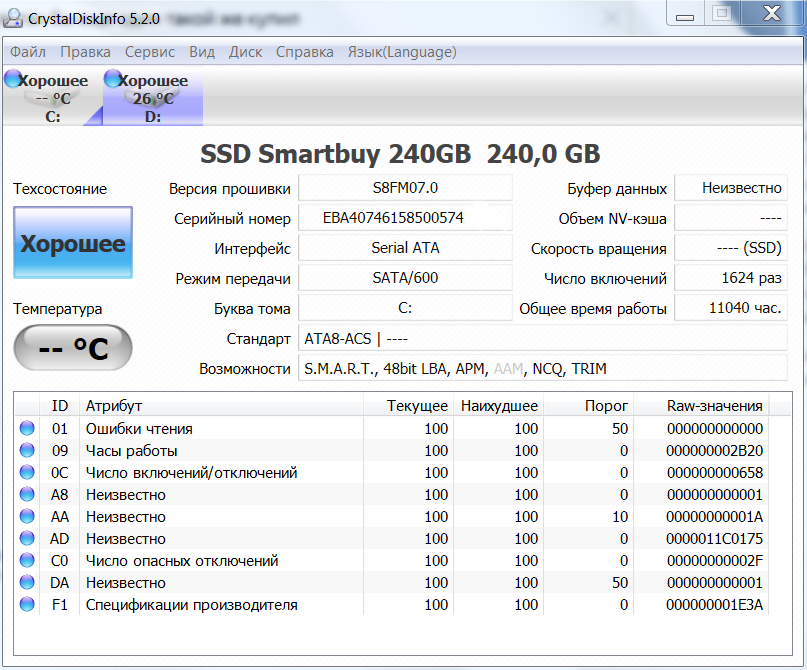Click the status orb for attribute F1
This screenshot has width=807, height=670.
(x=27, y=604)
